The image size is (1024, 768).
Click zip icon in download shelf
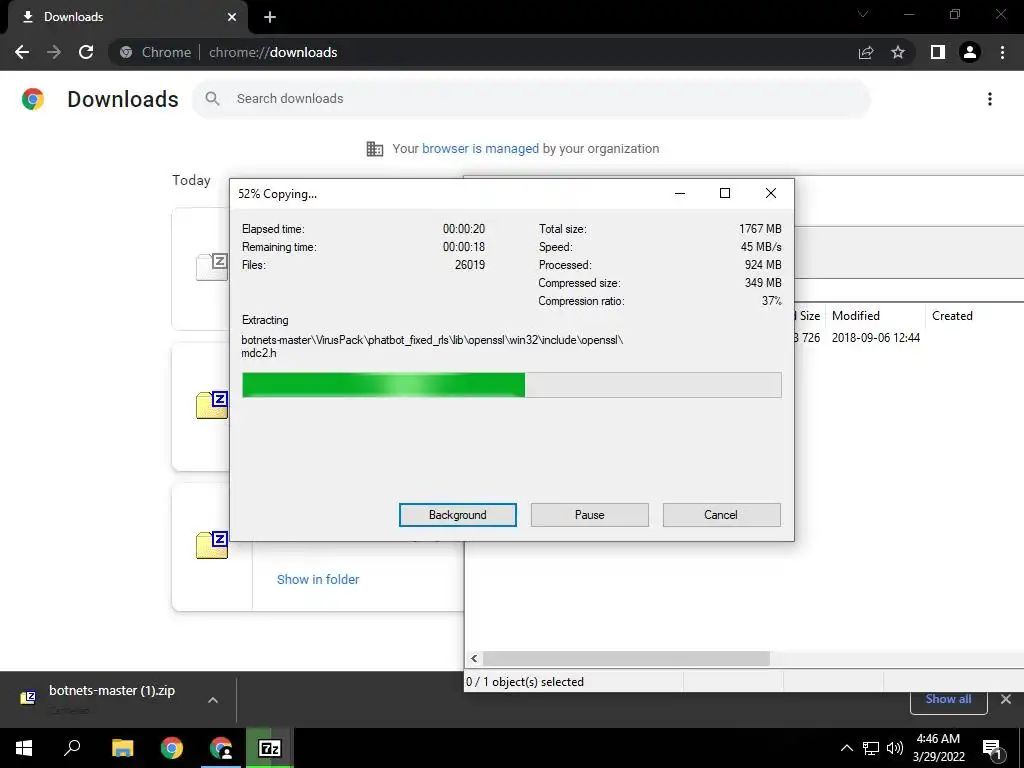point(28,698)
